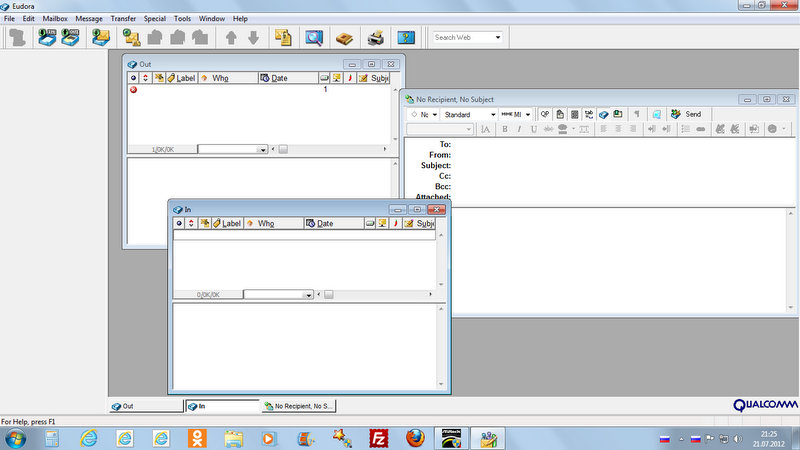Image resolution: width=800 pixels, height=450 pixels.
Task: Toggle Text as Document icon in message toolbar
Action: (x=560, y=114)
